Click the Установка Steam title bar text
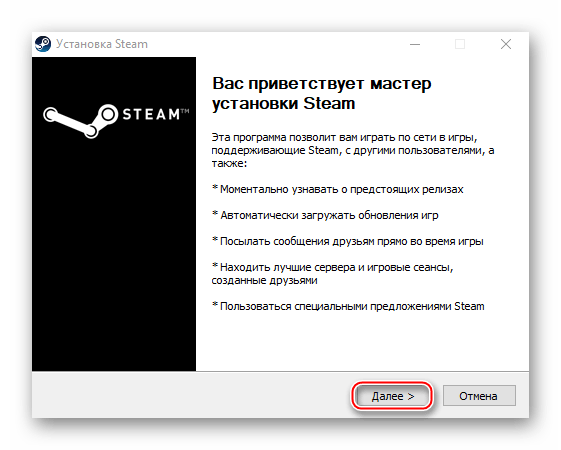The height and width of the screenshot is (450, 561). [x=102, y=44]
